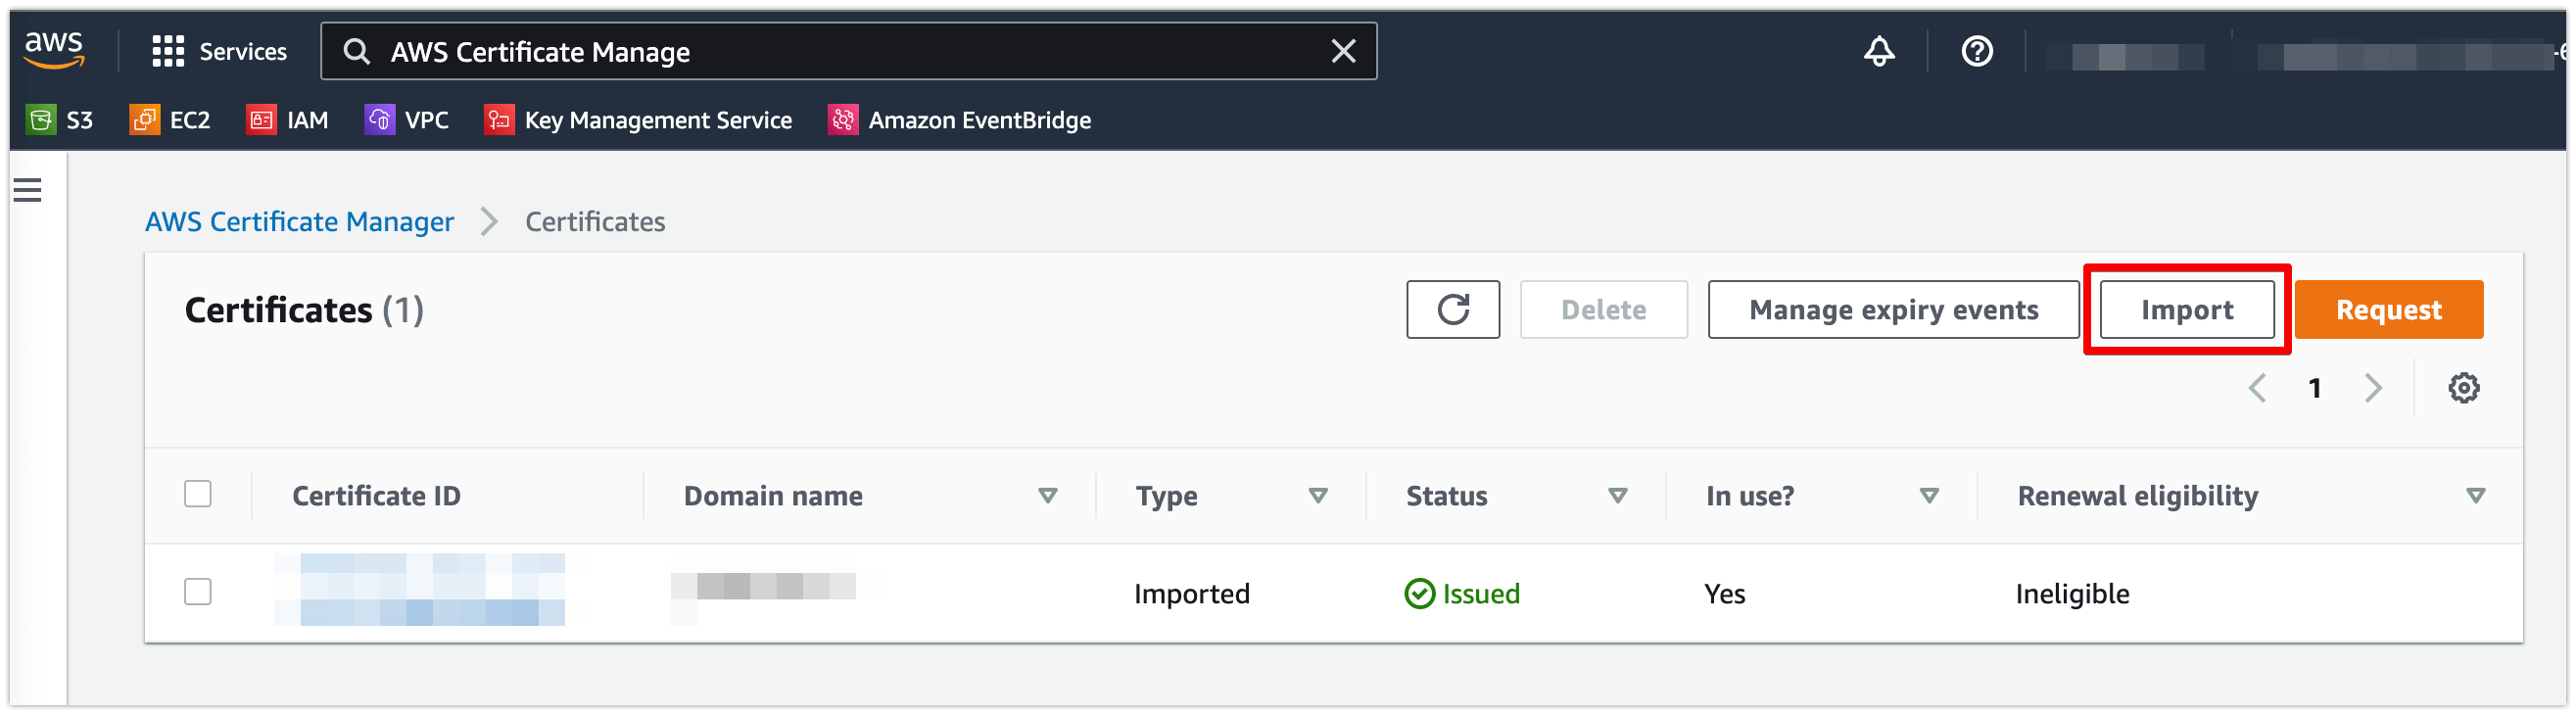Open IAM favorites label
Image resolution: width=2576 pixels, height=715 pixels.
point(307,121)
